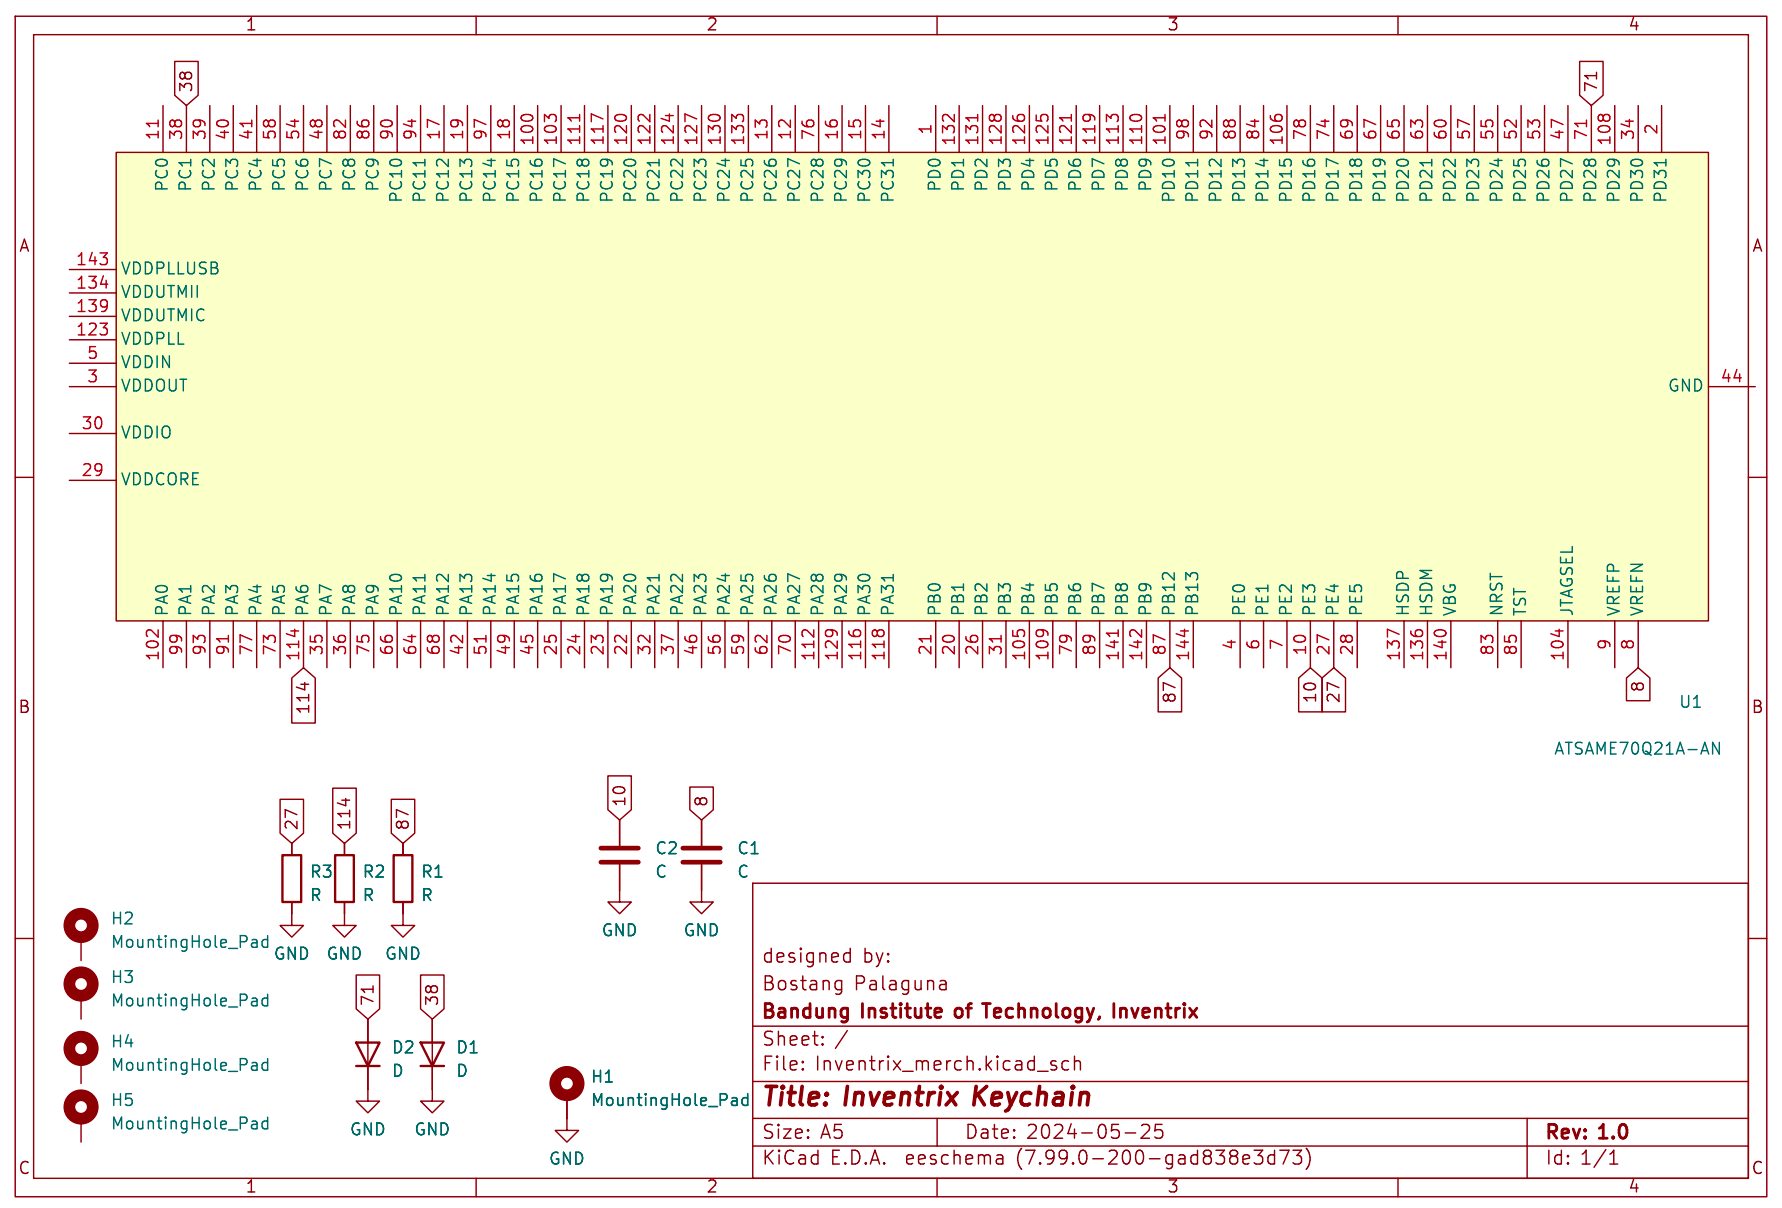Click the Size: A5 field

coord(803,1132)
